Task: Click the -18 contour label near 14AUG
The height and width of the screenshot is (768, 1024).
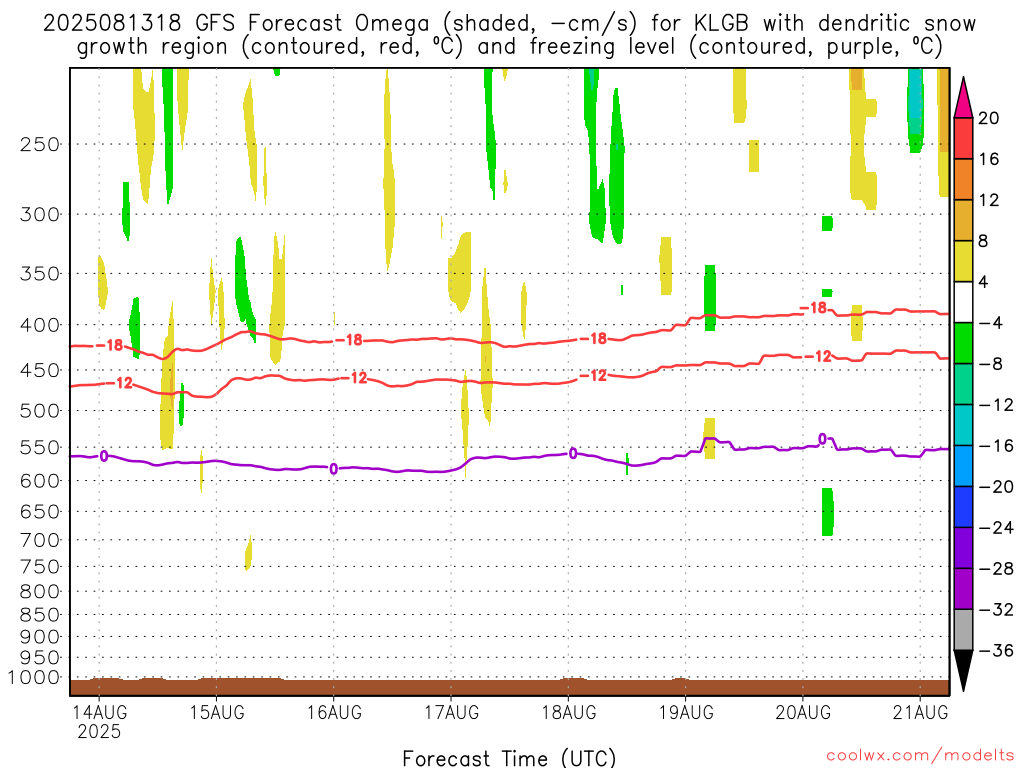Action: [110, 345]
